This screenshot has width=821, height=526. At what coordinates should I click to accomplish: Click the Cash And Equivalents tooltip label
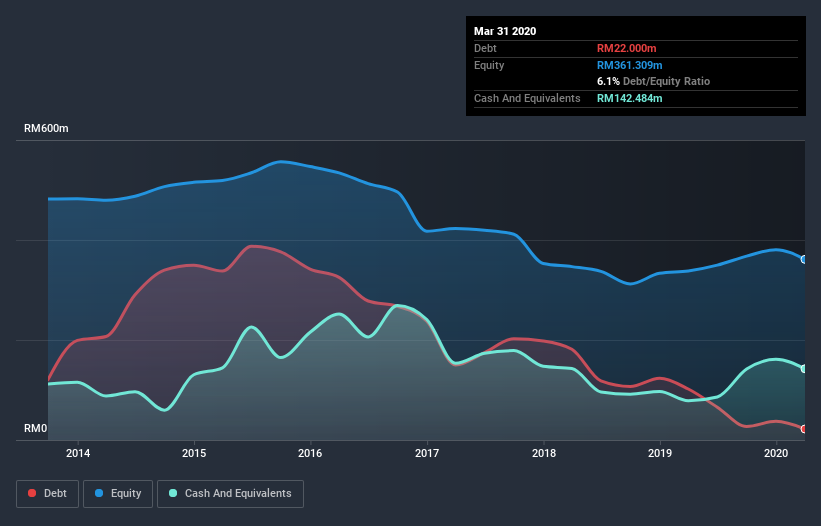(x=527, y=98)
